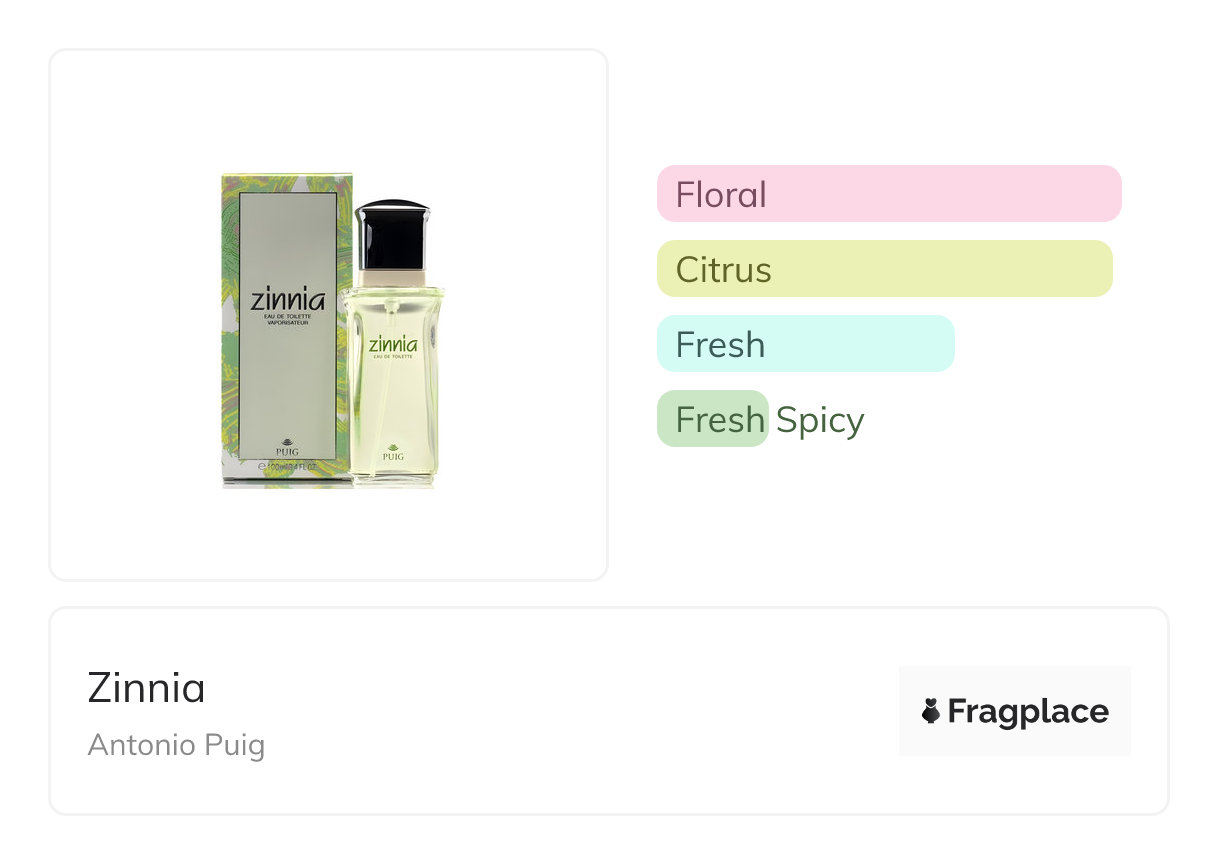Click the word Spicy beside the green bar
1218x864 pixels.
820,420
